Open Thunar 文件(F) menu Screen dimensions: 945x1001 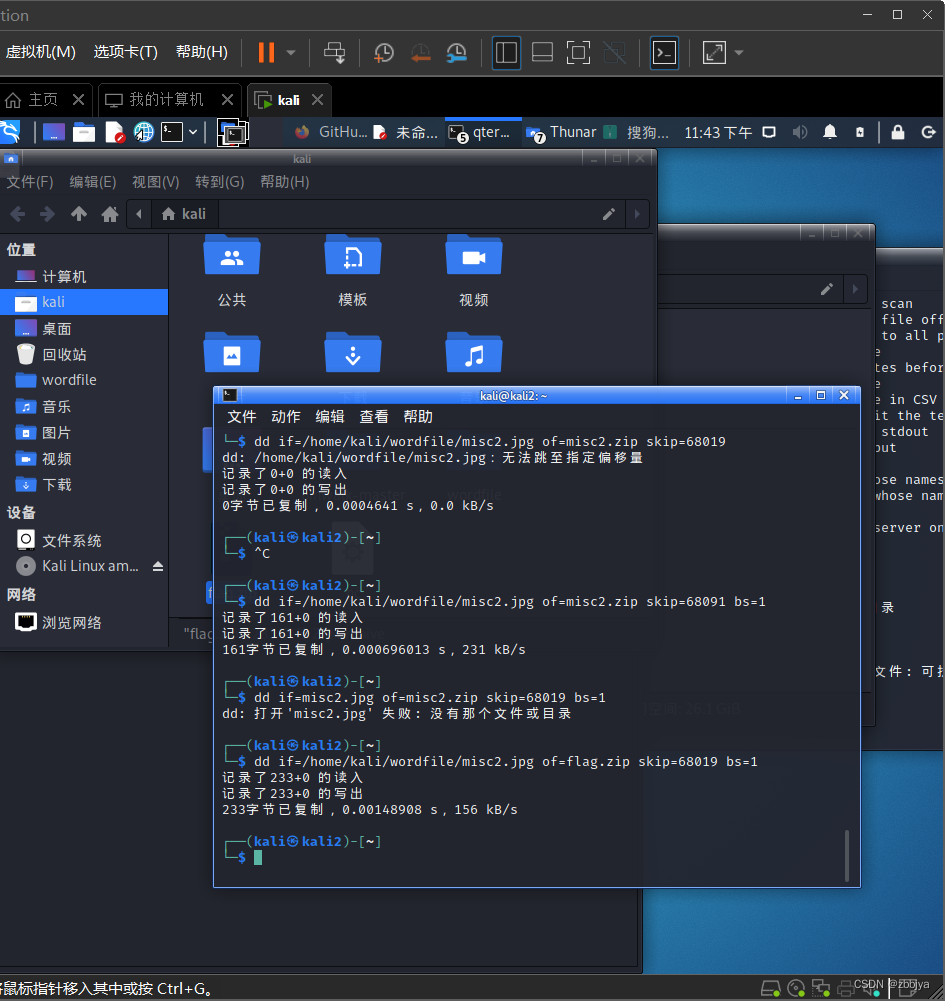click(29, 182)
